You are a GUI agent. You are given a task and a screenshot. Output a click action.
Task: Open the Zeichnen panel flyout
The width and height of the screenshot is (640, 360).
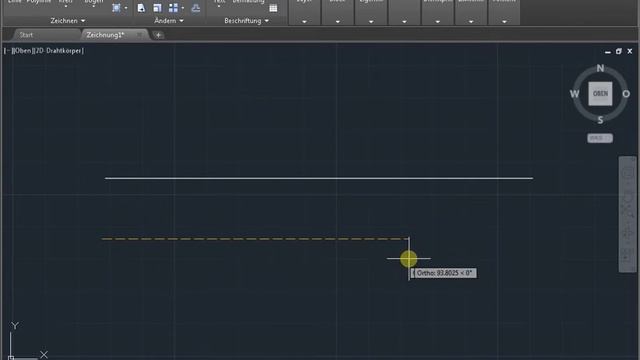[x=68, y=20]
